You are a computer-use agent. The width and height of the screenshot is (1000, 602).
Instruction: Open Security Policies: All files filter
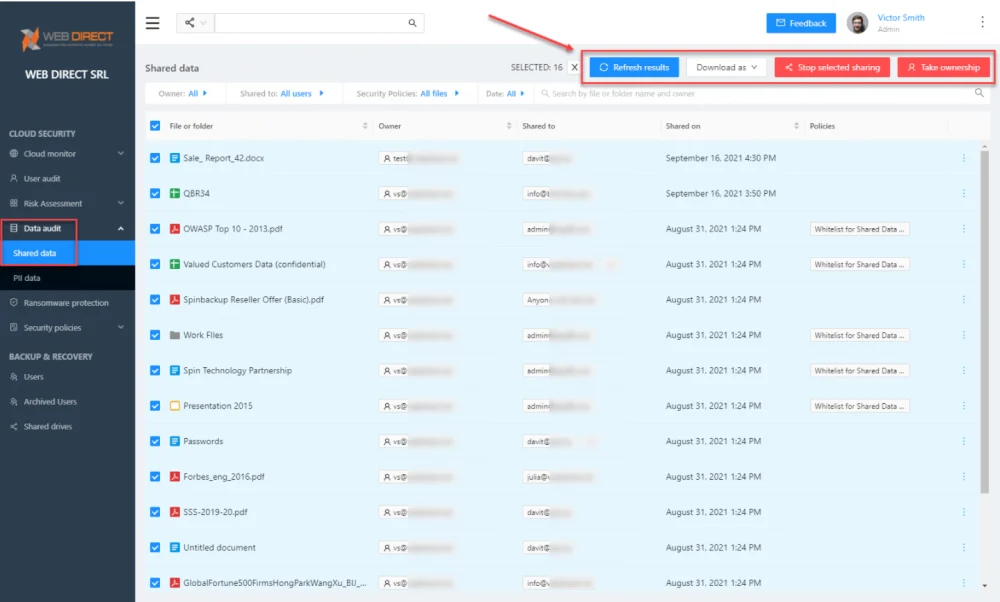pos(408,93)
